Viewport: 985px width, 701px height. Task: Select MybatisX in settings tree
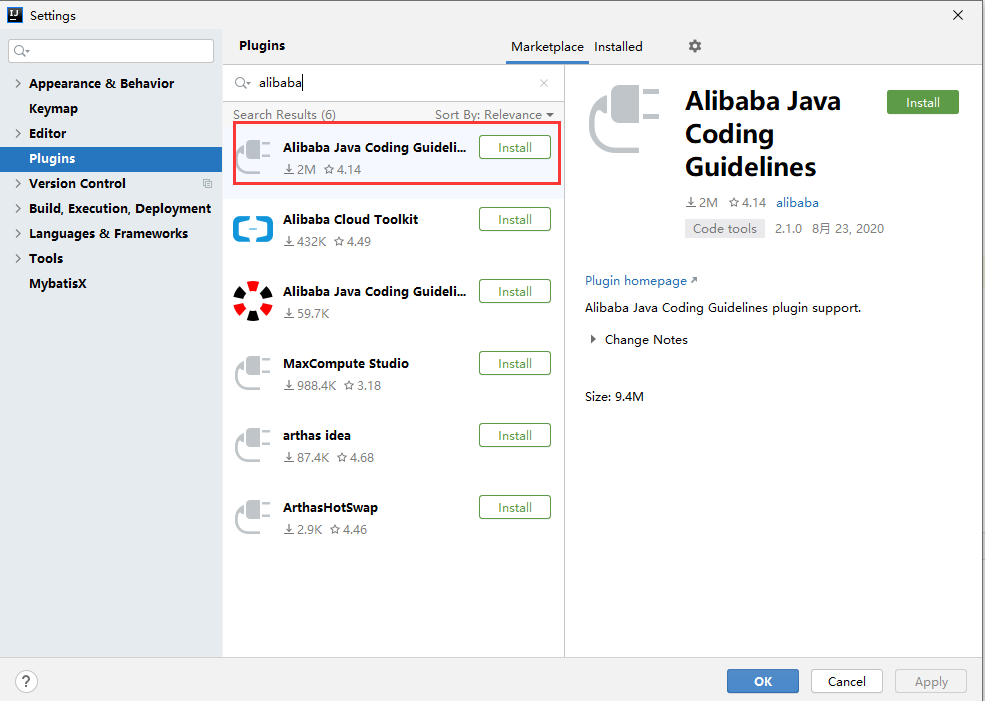tap(58, 283)
